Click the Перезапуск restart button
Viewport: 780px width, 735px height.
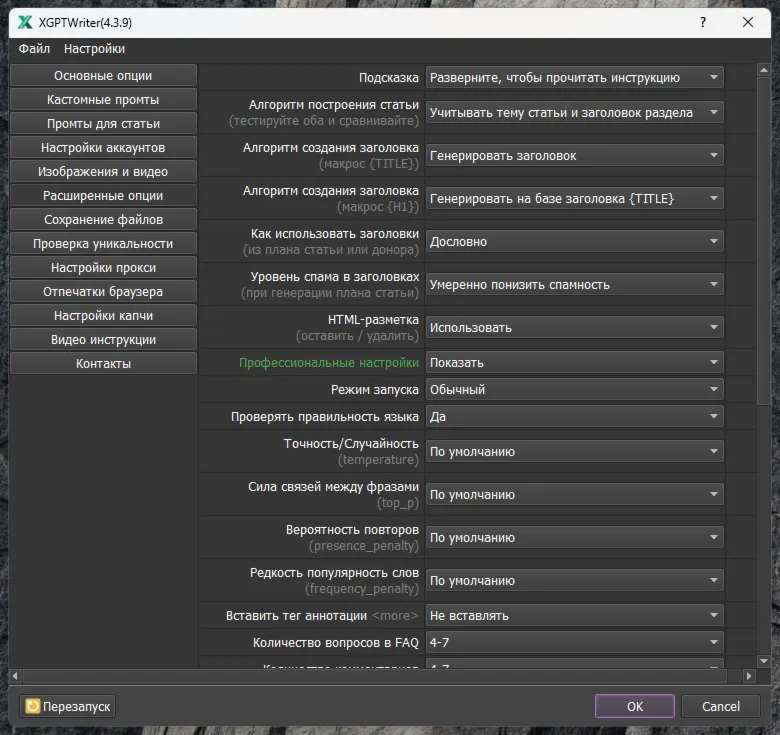(x=68, y=706)
